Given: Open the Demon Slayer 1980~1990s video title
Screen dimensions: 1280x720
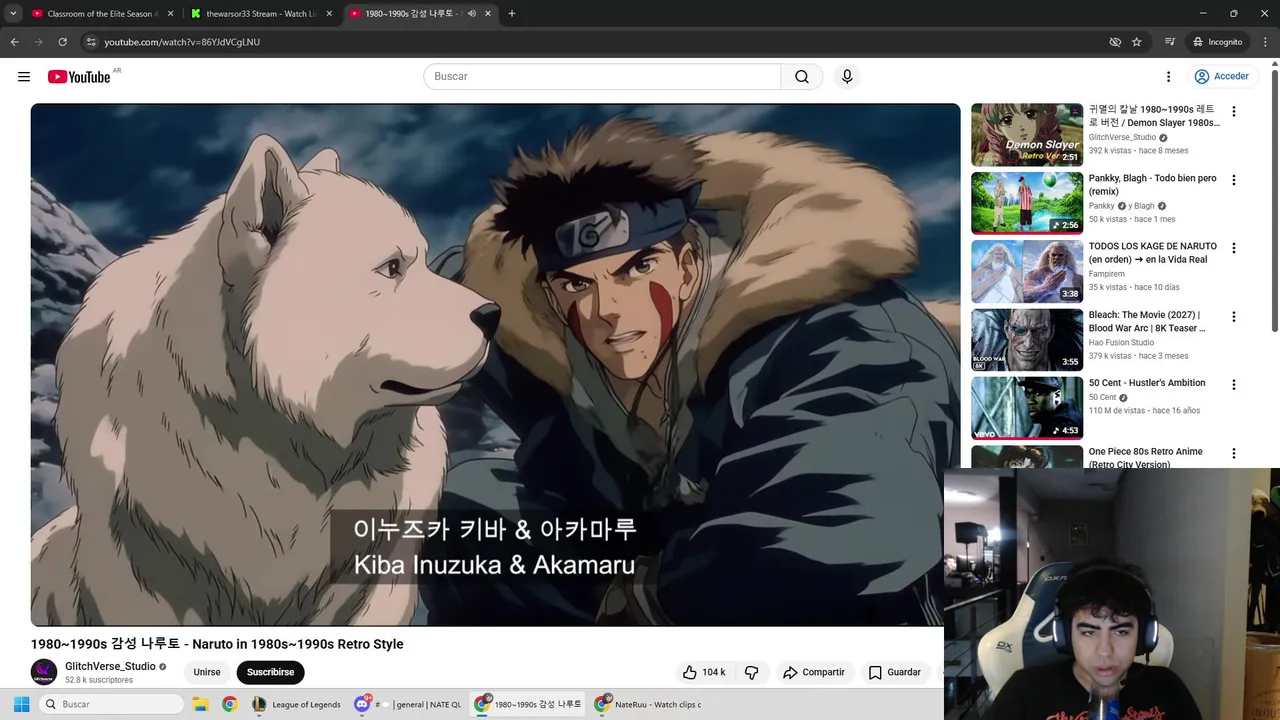Looking at the screenshot, I should 1154,116.
